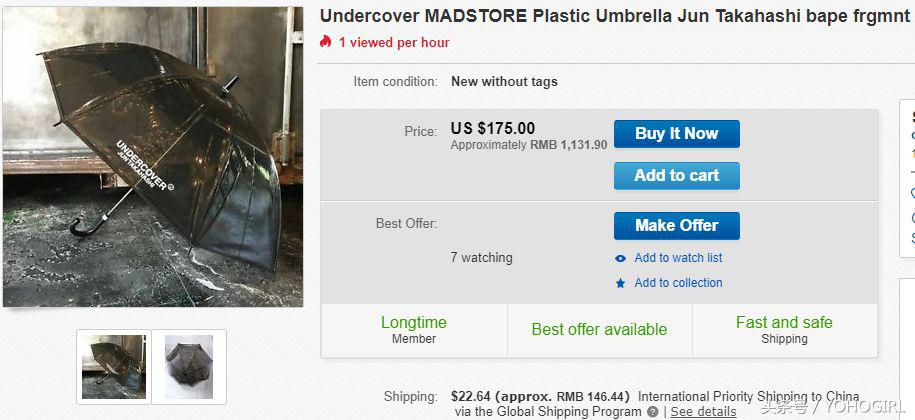This screenshot has width=915, height=420.
Task: Select the first umbrella thumbnail
Action: tap(114, 366)
